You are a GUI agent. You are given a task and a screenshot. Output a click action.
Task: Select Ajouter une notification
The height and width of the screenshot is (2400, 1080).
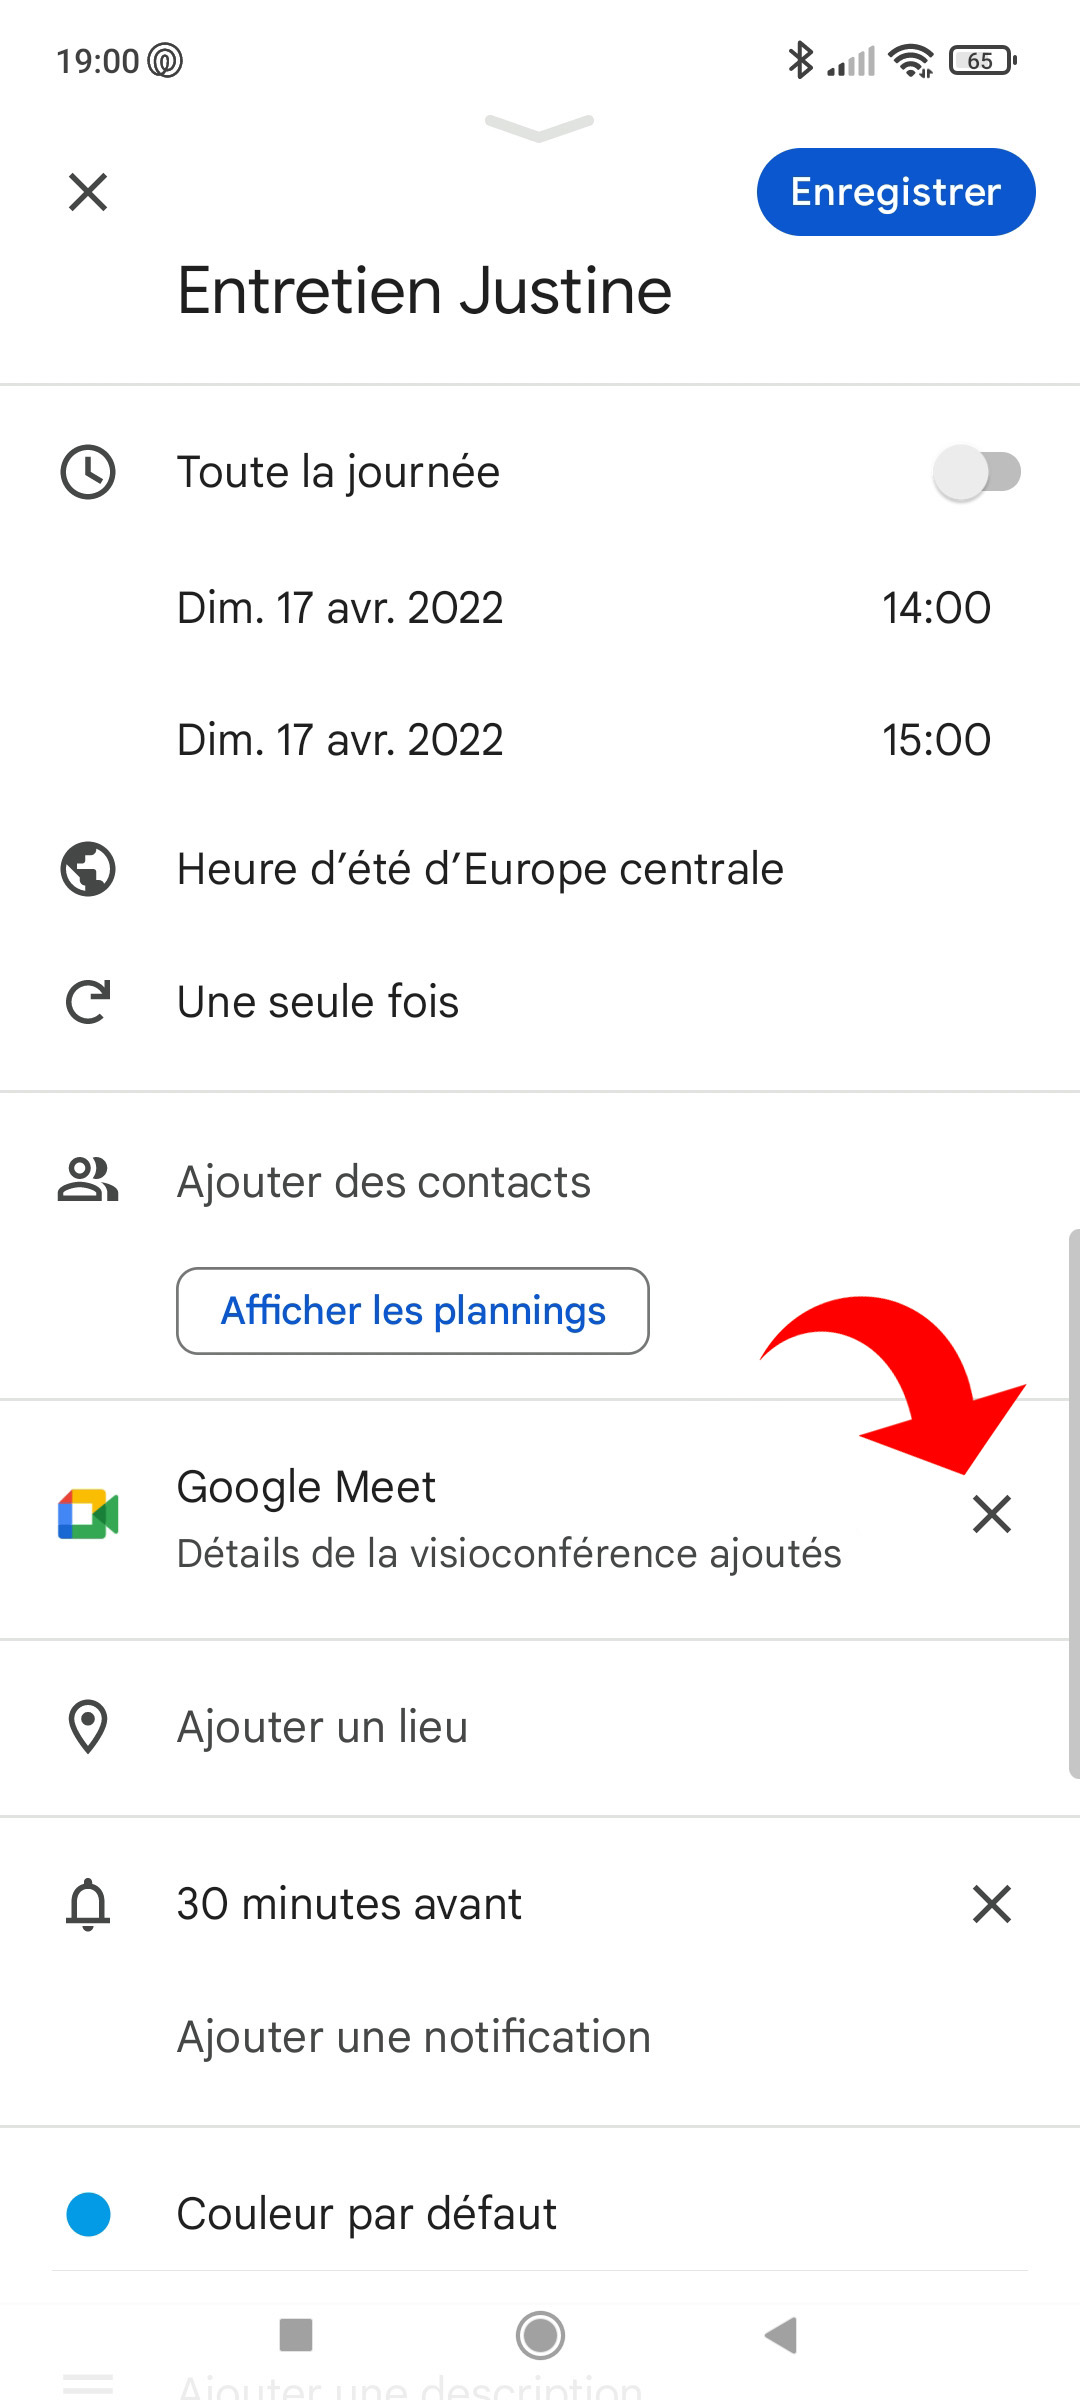(414, 2037)
